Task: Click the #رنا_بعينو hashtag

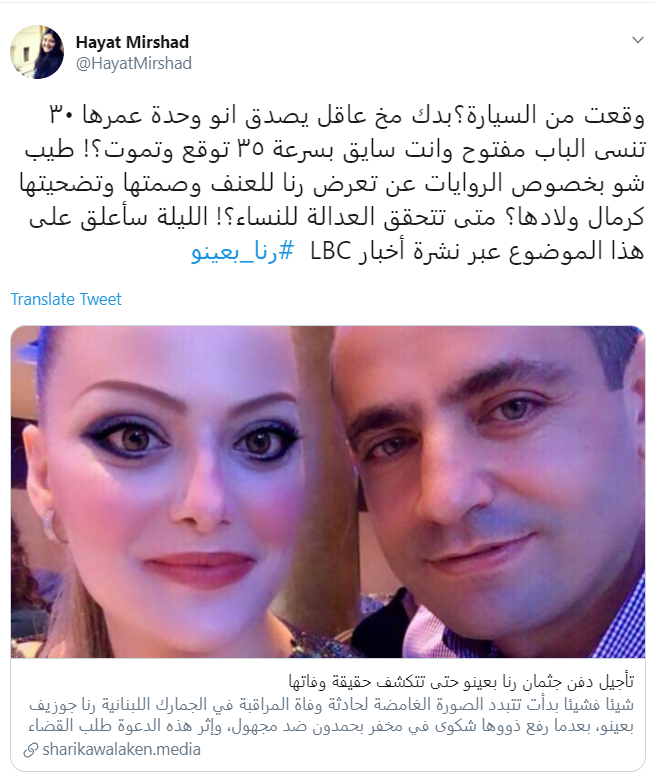Action: pos(243,251)
